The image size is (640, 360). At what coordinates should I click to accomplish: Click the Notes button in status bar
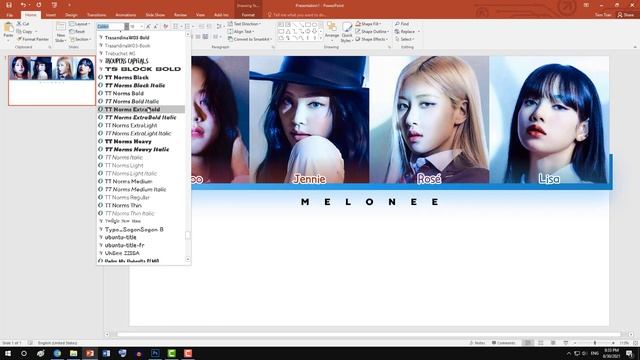point(477,343)
